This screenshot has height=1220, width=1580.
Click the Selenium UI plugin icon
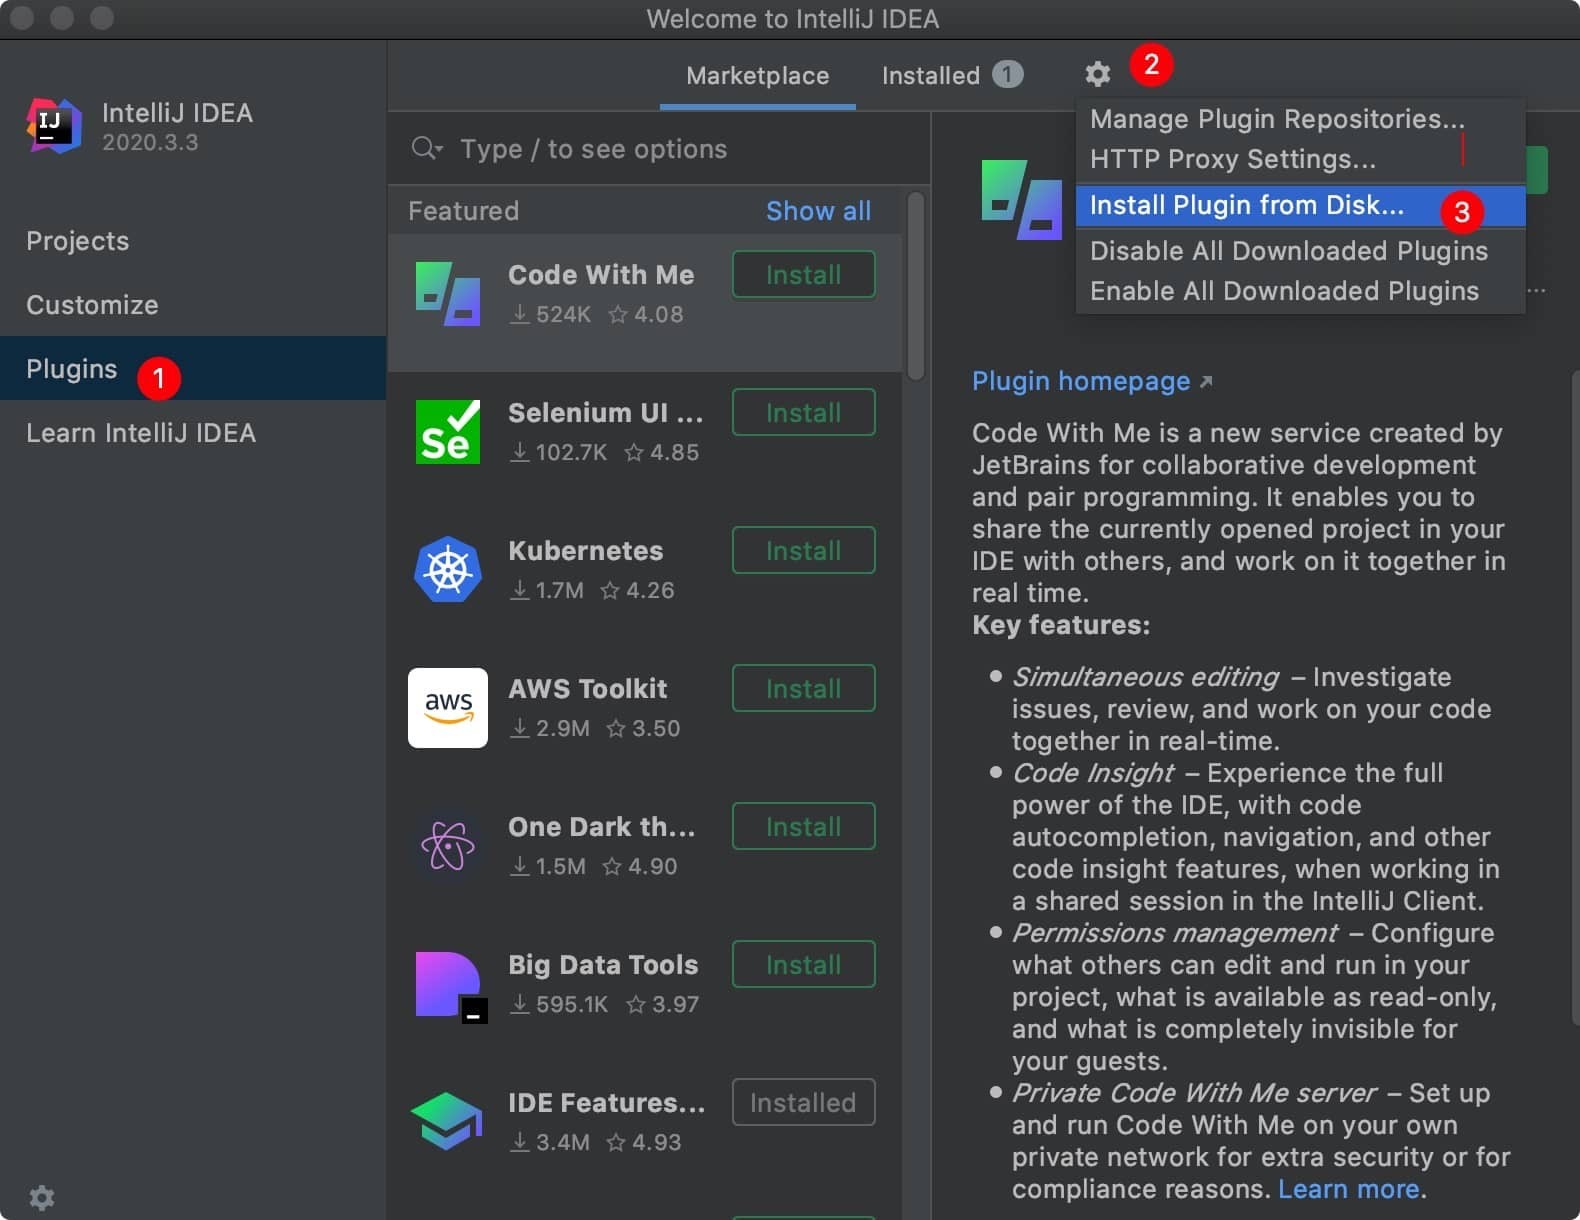pos(447,432)
